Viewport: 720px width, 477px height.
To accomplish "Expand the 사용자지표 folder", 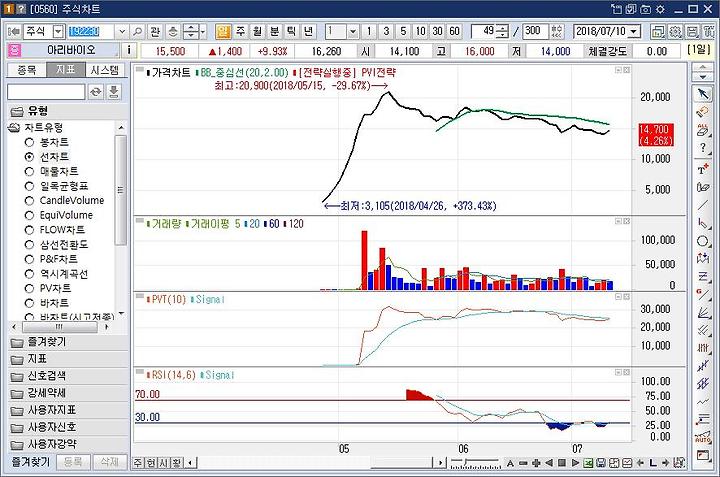I will coord(68,410).
